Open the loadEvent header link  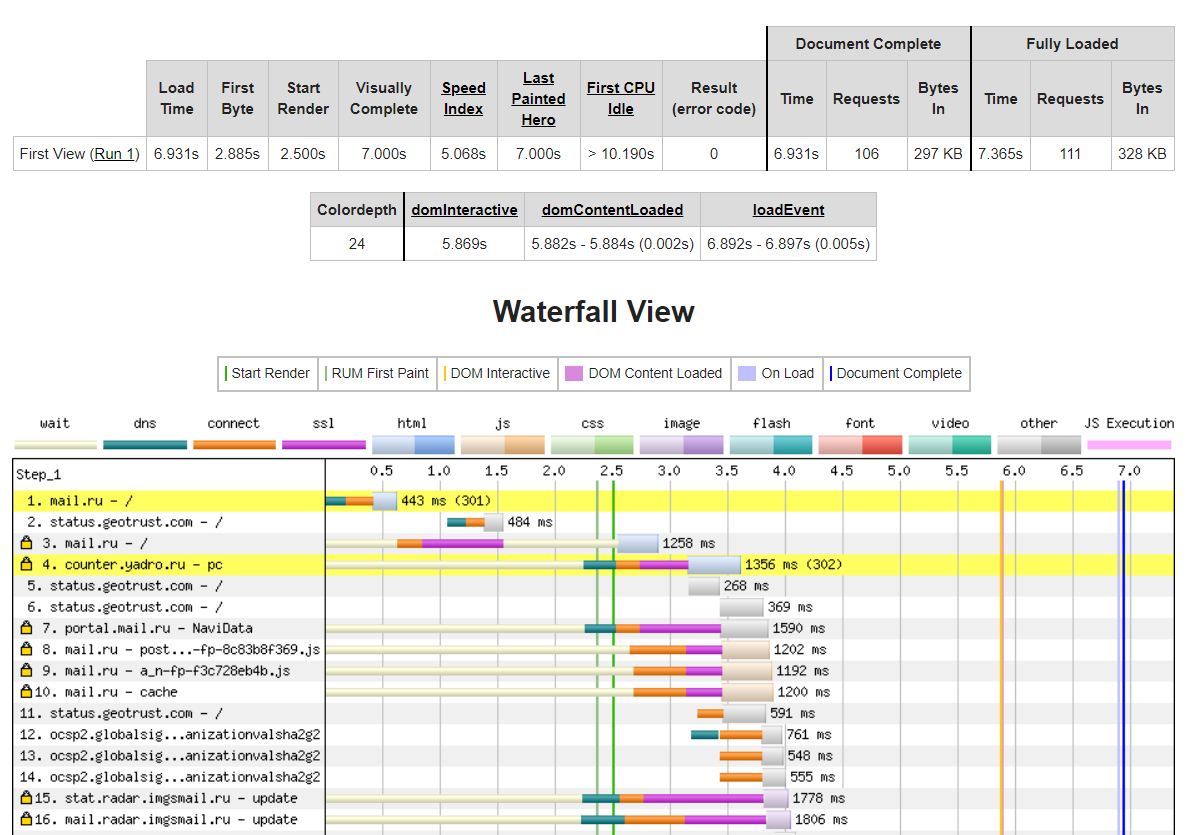coord(788,210)
